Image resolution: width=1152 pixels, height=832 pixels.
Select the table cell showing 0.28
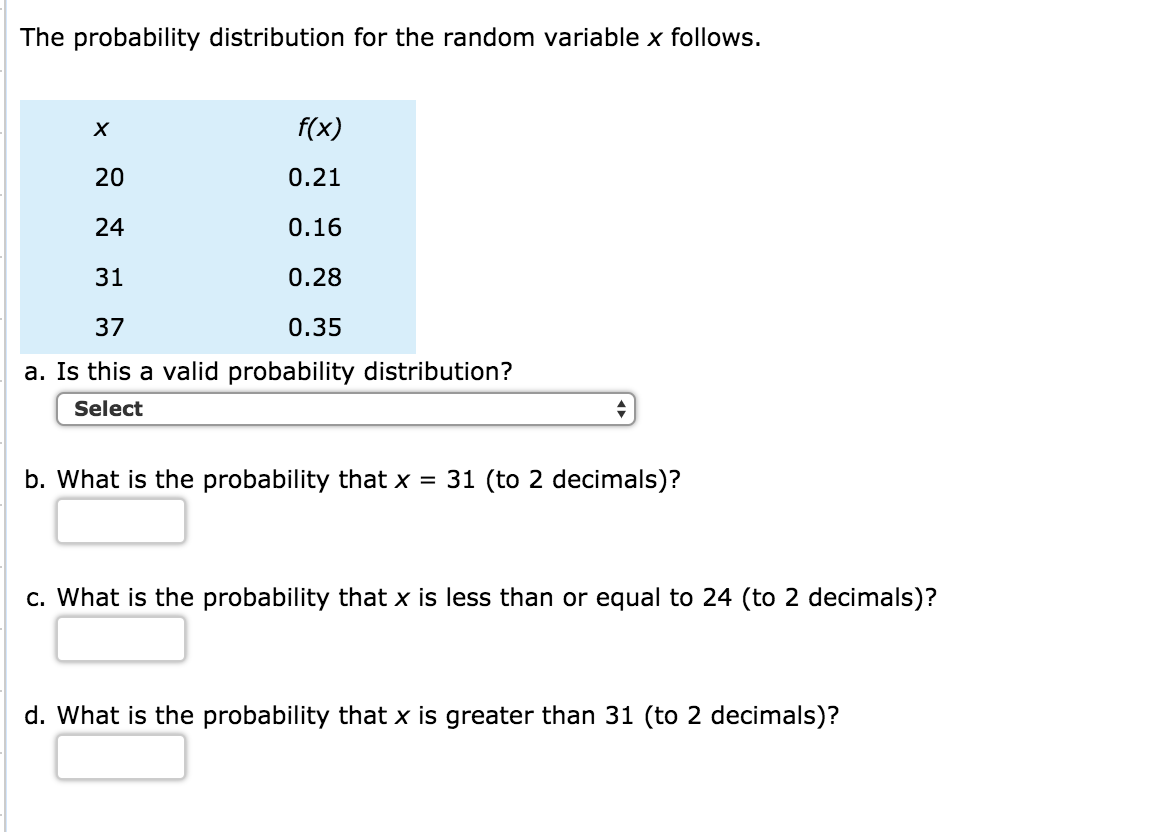click(315, 276)
